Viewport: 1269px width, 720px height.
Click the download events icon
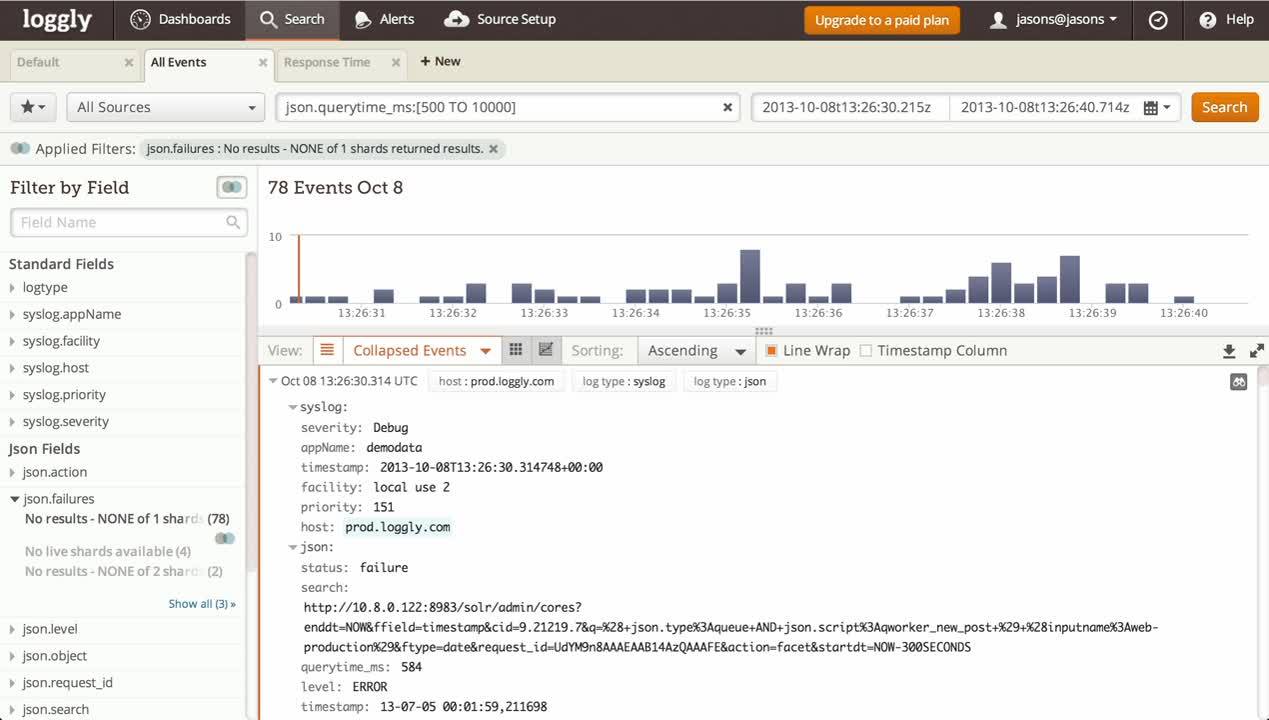tap(1229, 351)
